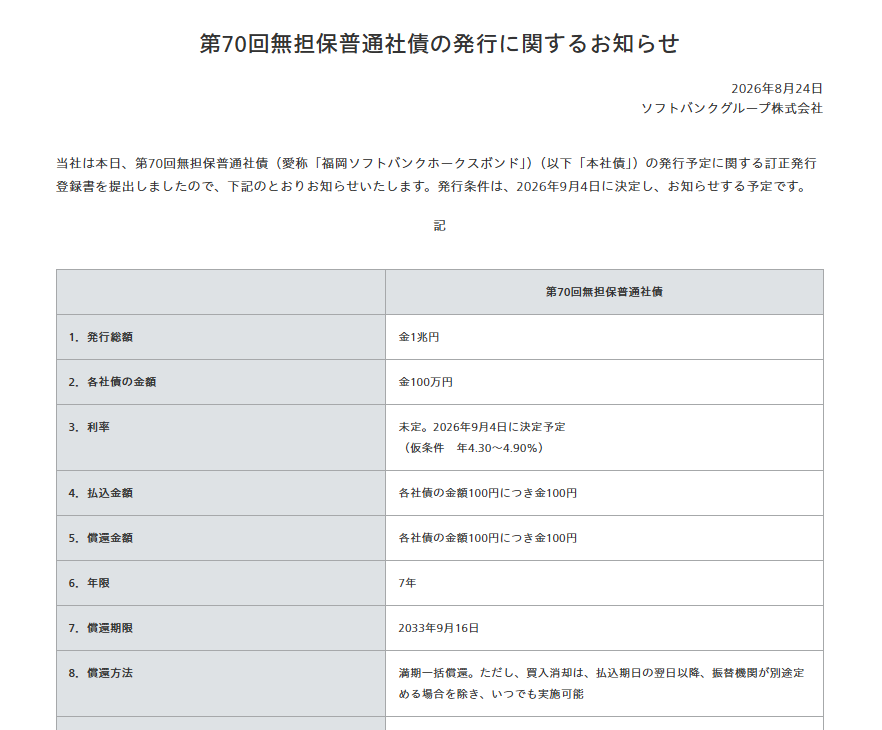Click the title 第70回無担保普通社債の発行に関するお知らせ
The height and width of the screenshot is (730, 882).
tap(439, 44)
